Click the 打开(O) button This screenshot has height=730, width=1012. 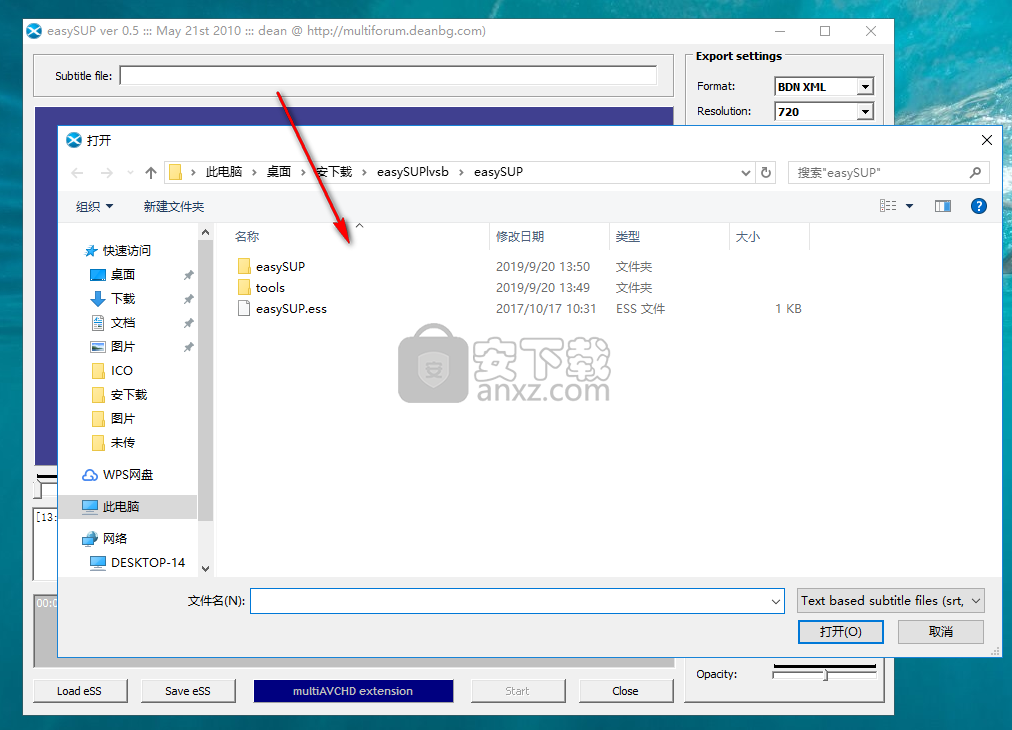click(x=840, y=632)
